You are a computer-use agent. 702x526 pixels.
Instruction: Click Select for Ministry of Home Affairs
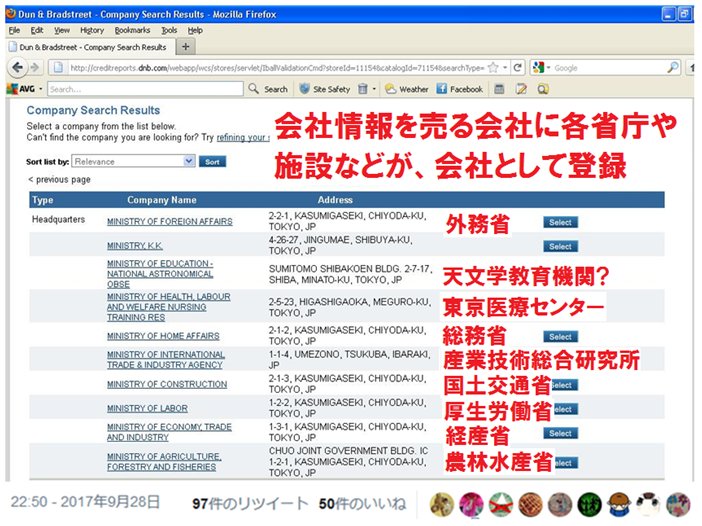pyautogui.click(x=561, y=337)
